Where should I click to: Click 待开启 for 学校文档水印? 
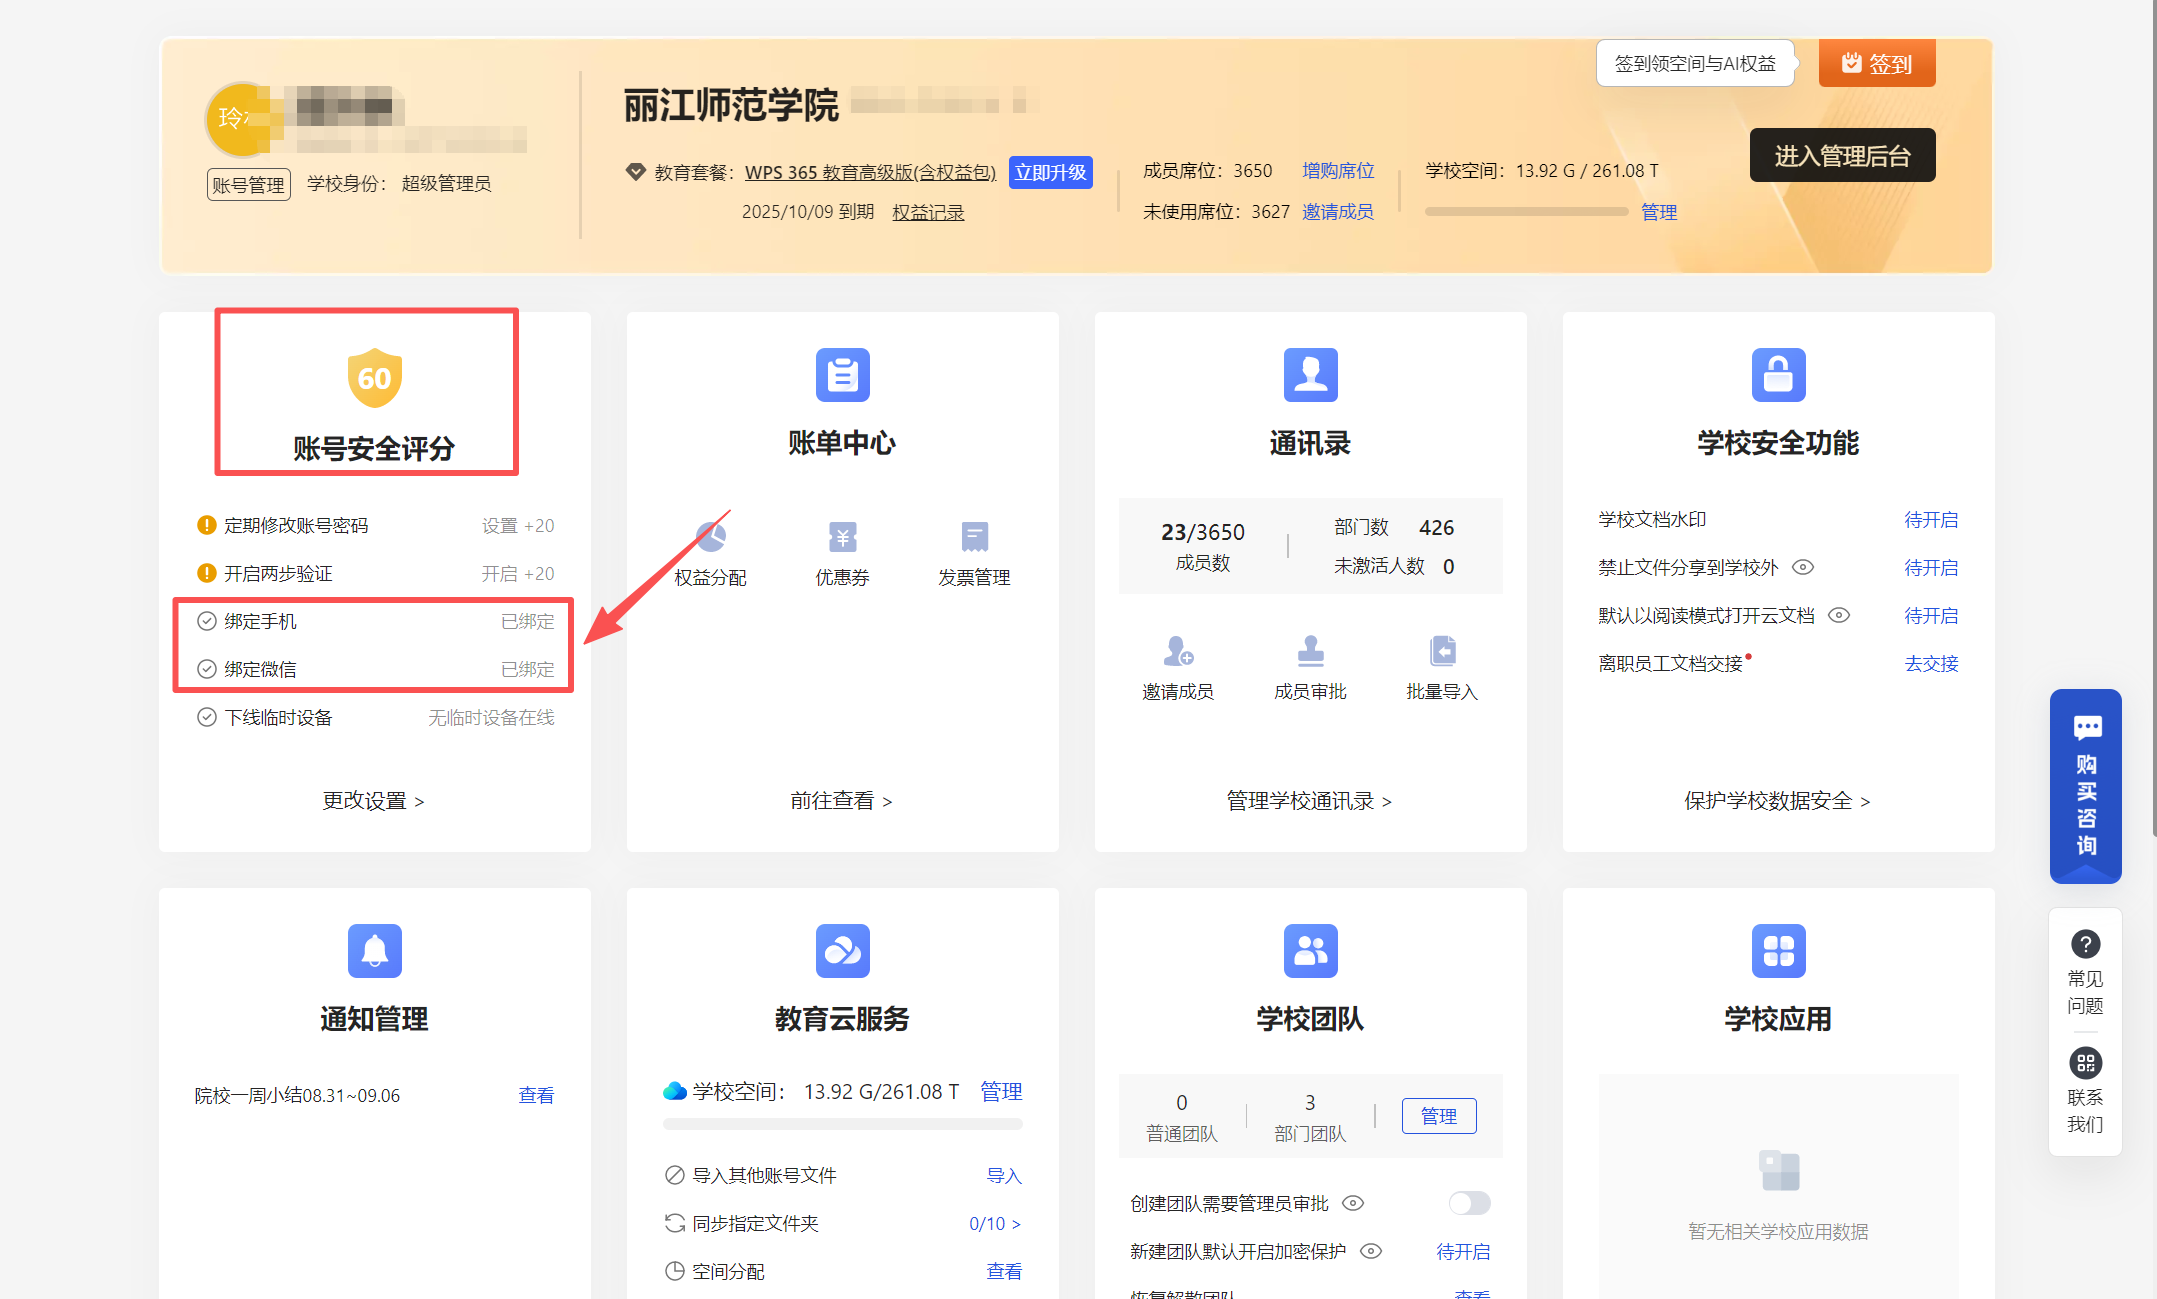1931,519
